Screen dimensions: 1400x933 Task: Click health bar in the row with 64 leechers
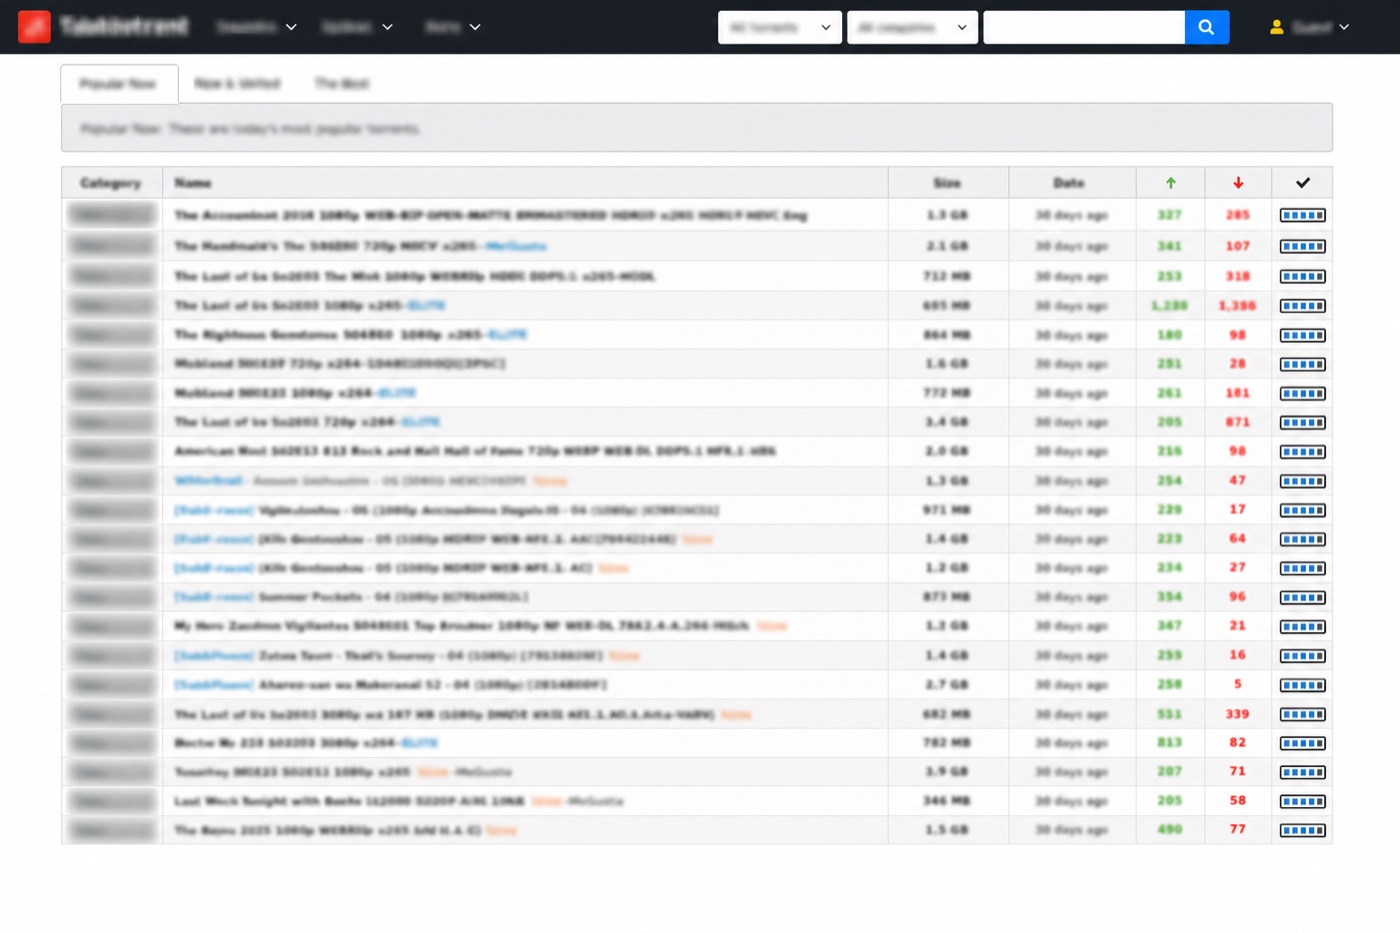1302,539
